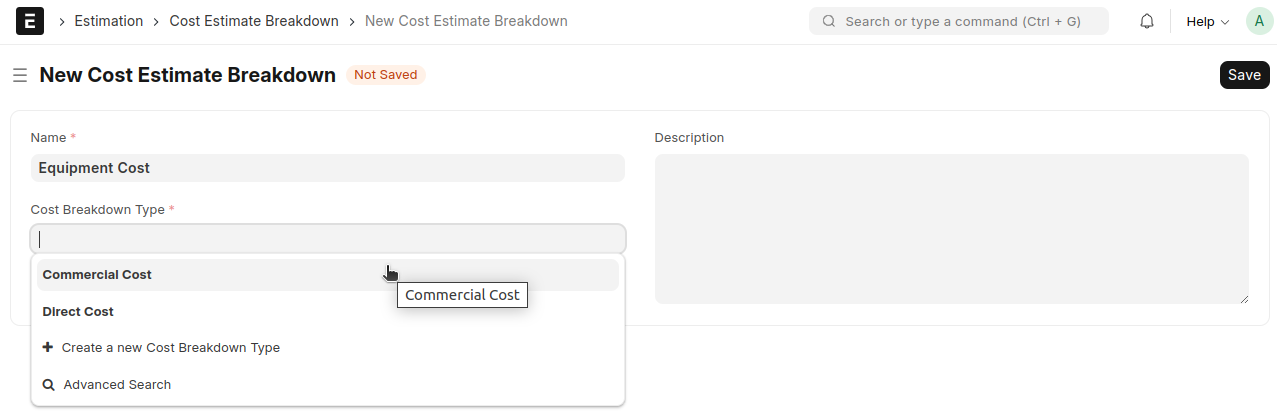This screenshot has width=1277, height=420.
Task: Toggle the sidebar hamburger menu icon
Action: click(x=19, y=75)
